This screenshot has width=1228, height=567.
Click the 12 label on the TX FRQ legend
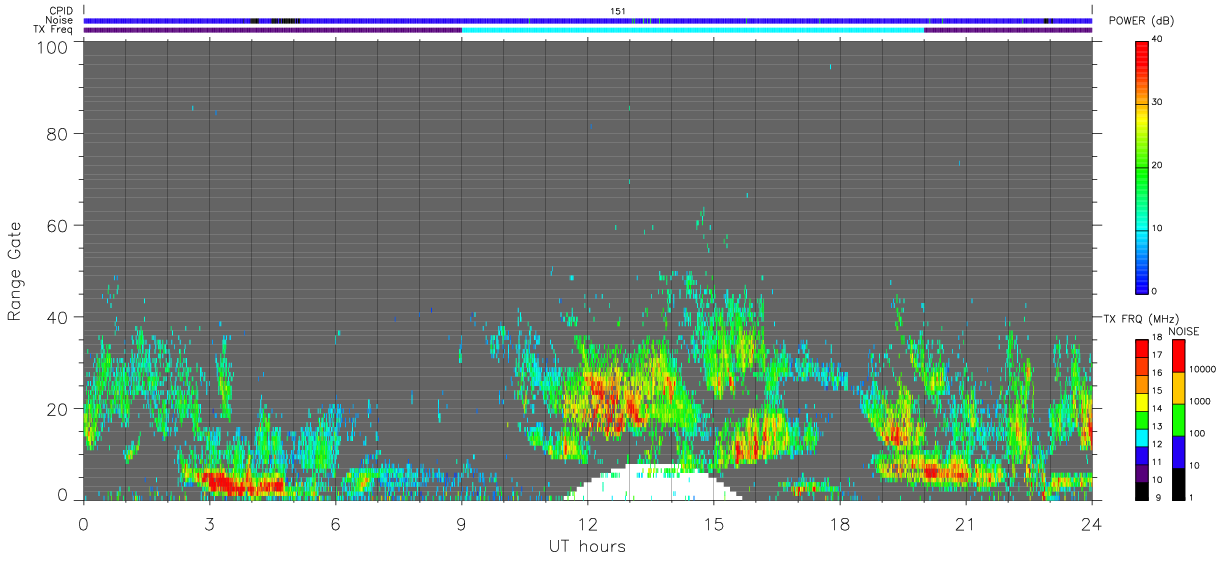pyautogui.click(x=1158, y=443)
